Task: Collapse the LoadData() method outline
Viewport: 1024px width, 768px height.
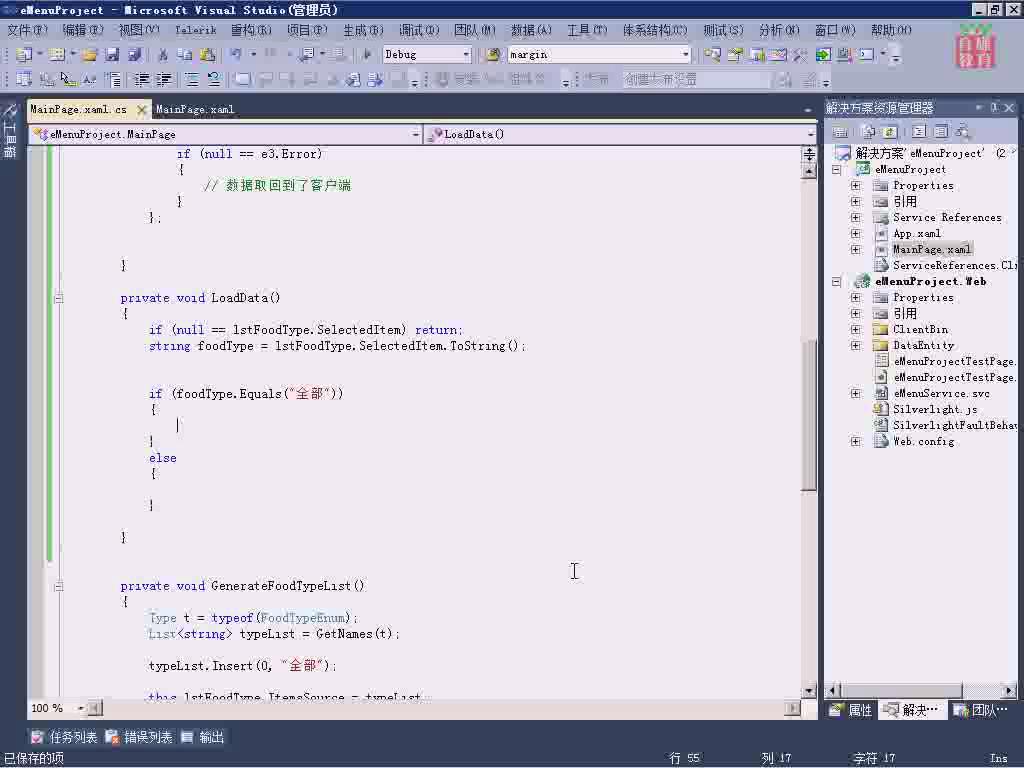Action: tap(59, 298)
